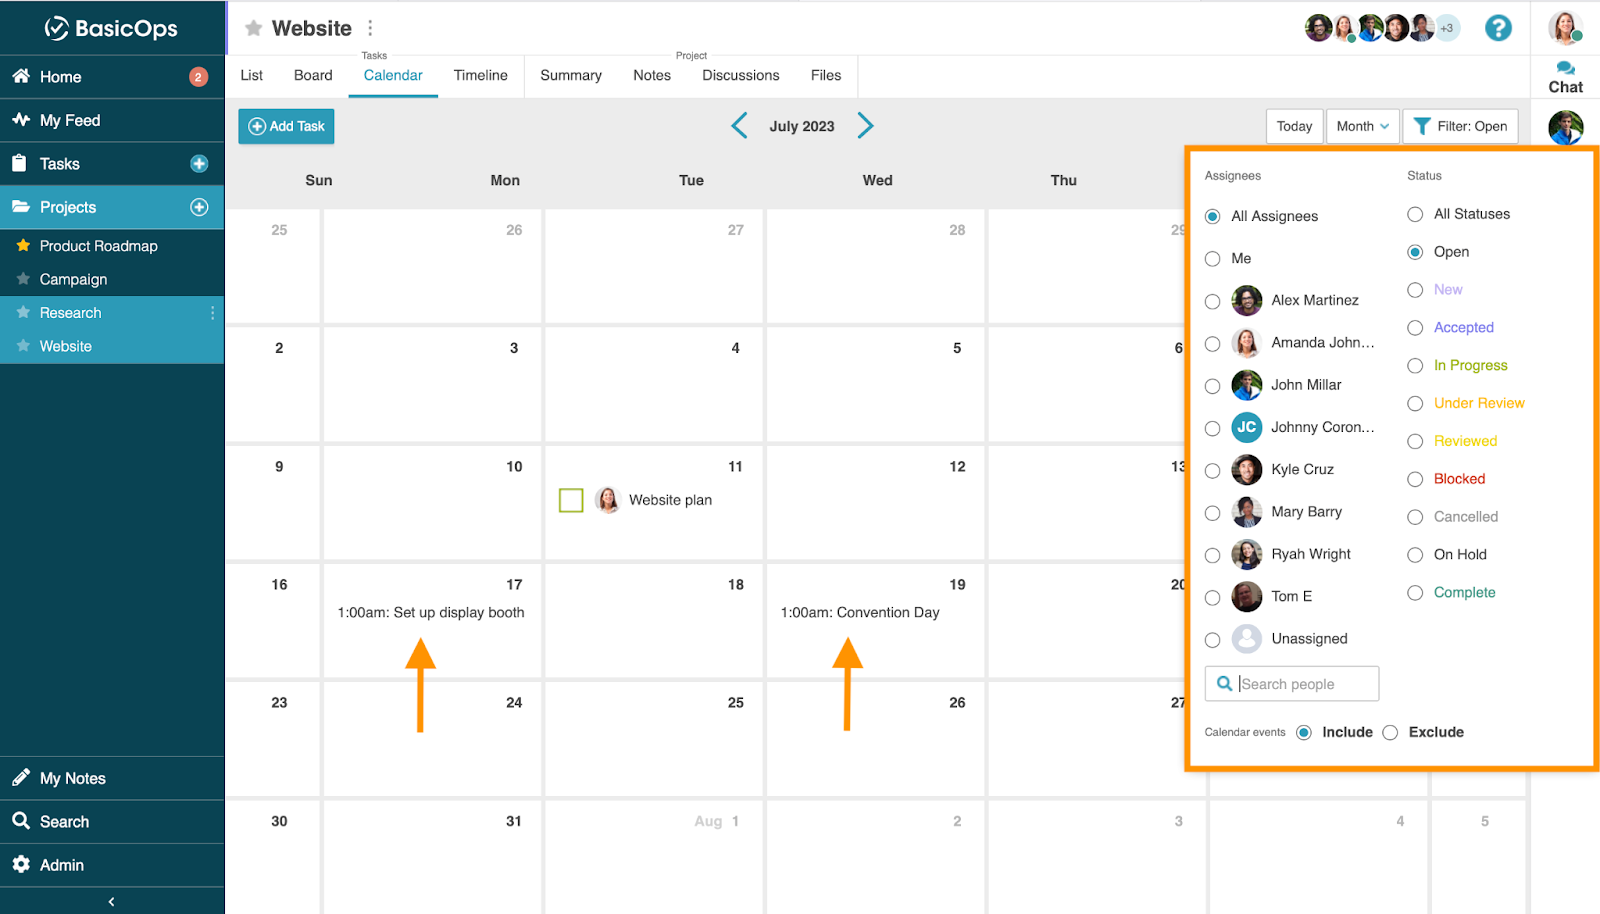Click the Chat icon in the top right
The width and height of the screenshot is (1600, 914).
tap(1564, 75)
